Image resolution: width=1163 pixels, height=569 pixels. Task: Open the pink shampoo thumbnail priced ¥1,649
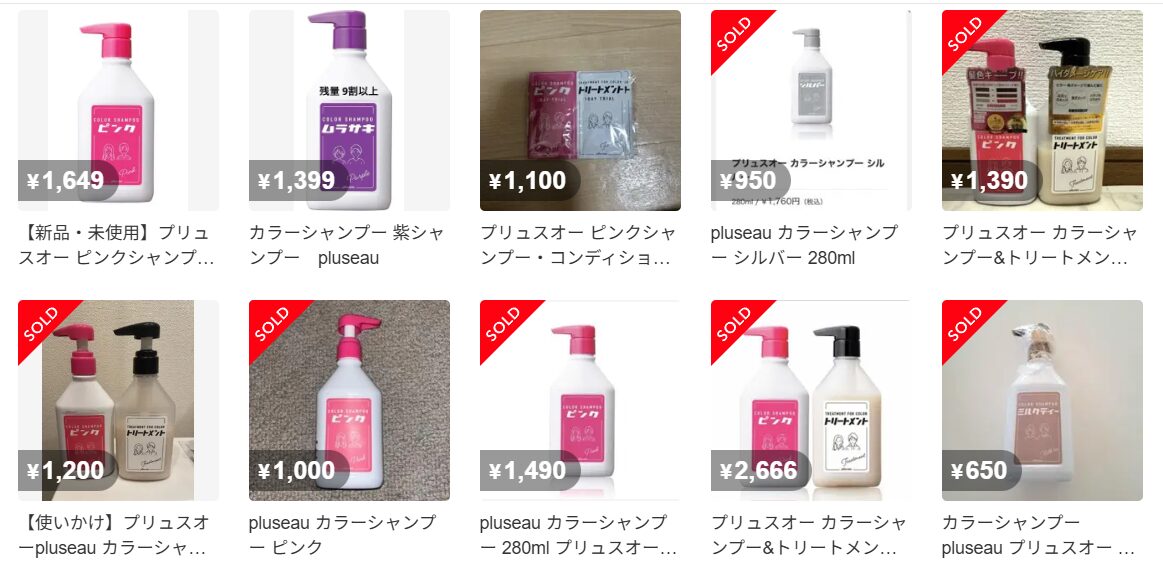(118, 111)
